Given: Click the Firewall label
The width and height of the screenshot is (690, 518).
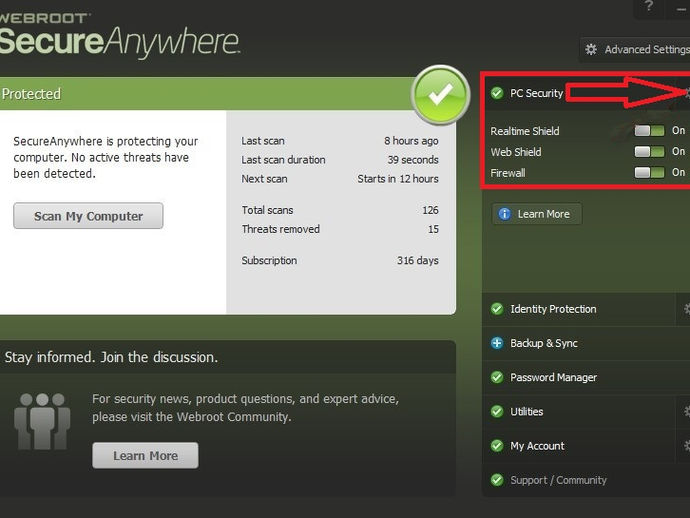Looking at the screenshot, I should click(508, 173).
